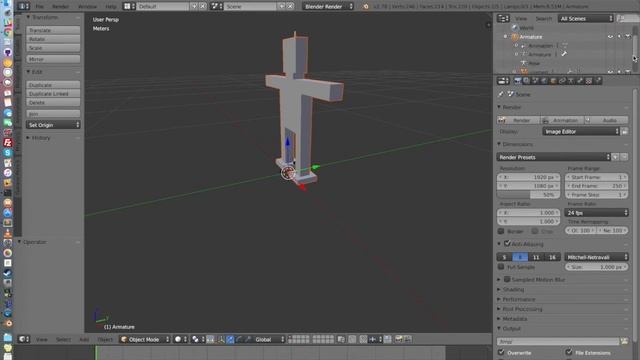This screenshot has width=640, height=360.
Task: Click the output path input field
Action: click(558, 341)
